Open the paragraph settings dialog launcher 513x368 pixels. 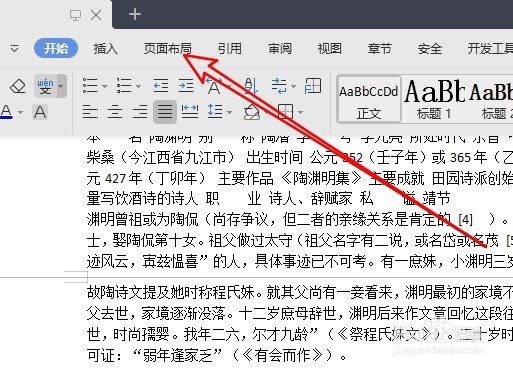pyautogui.click(x=322, y=129)
